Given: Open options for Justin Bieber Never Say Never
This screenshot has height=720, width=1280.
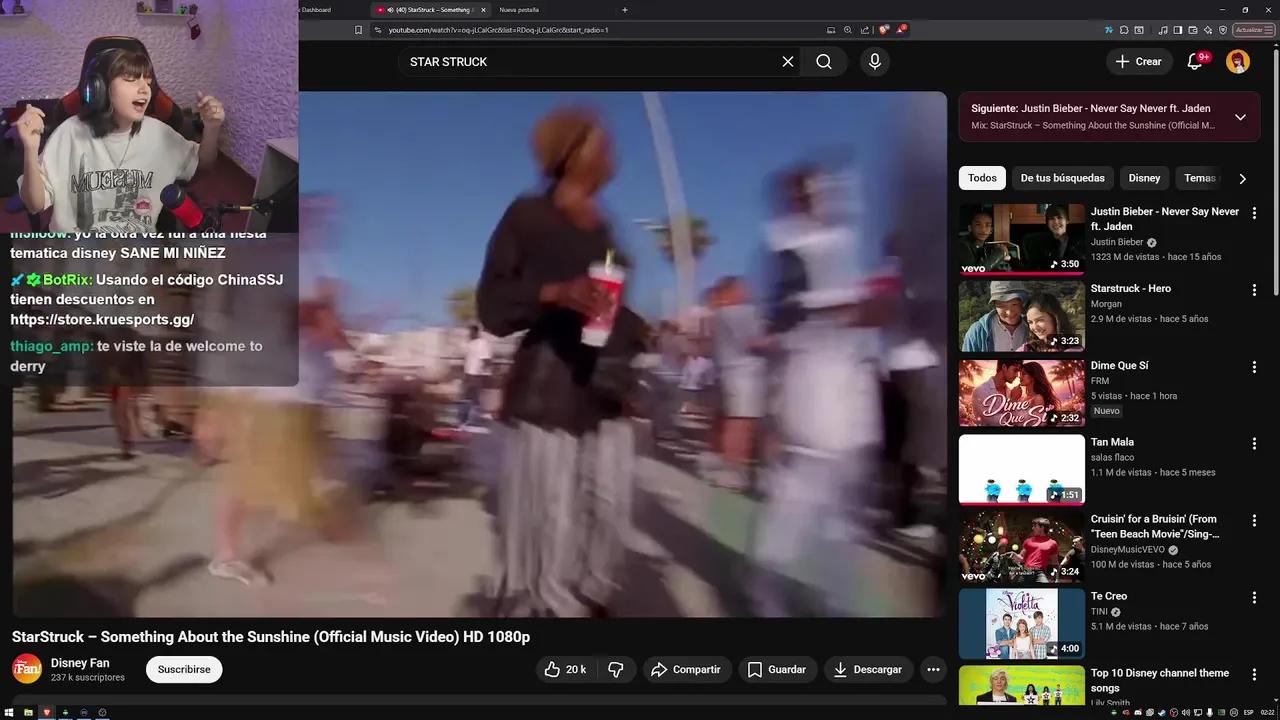Looking at the screenshot, I should (1254, 213).
